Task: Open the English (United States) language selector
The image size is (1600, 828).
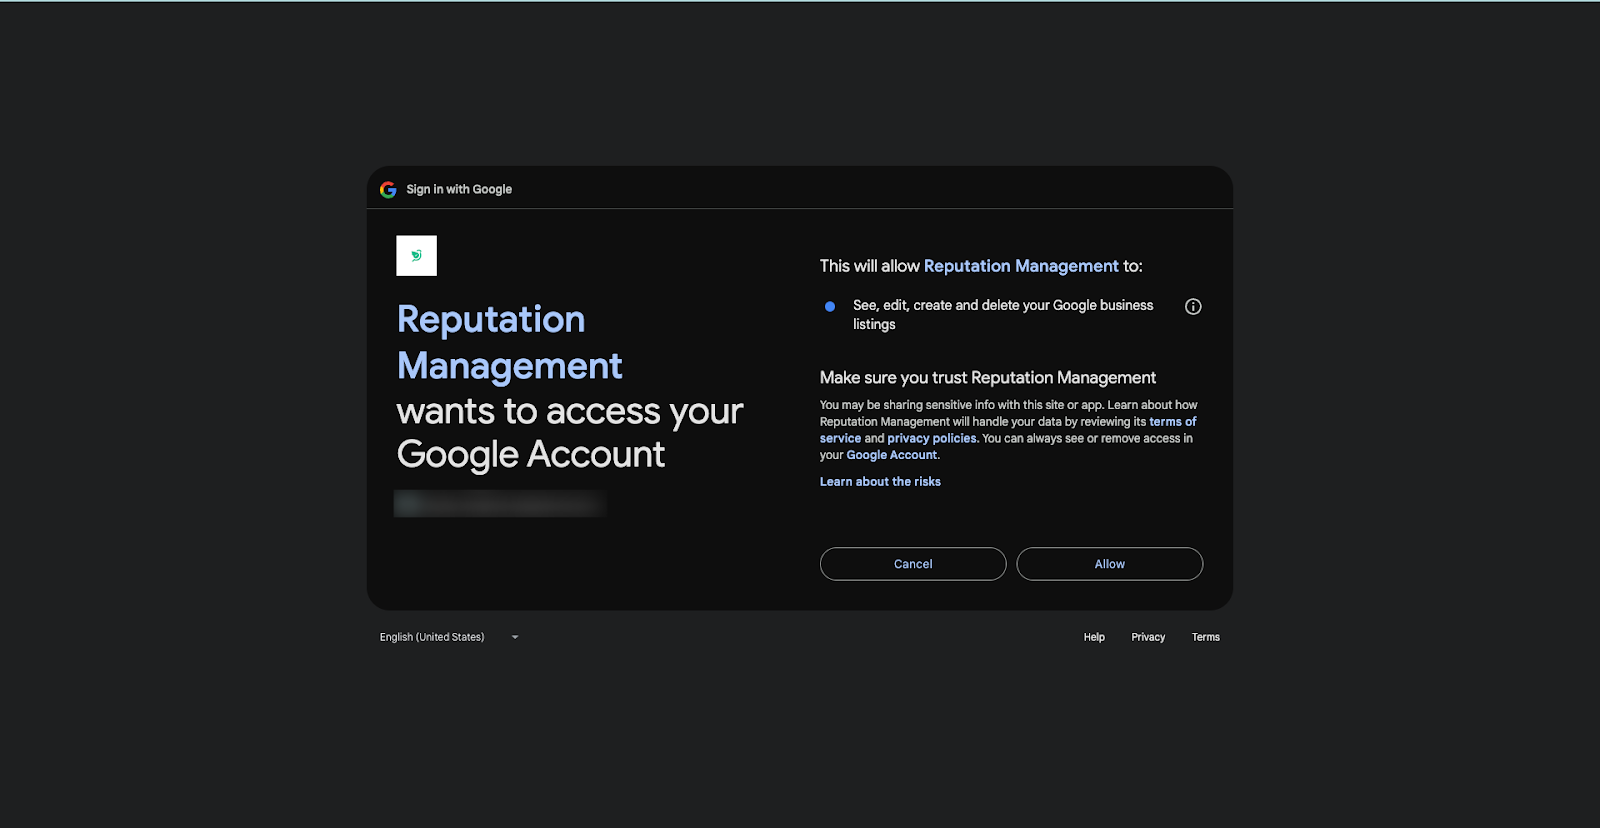Action: [432, 637]
